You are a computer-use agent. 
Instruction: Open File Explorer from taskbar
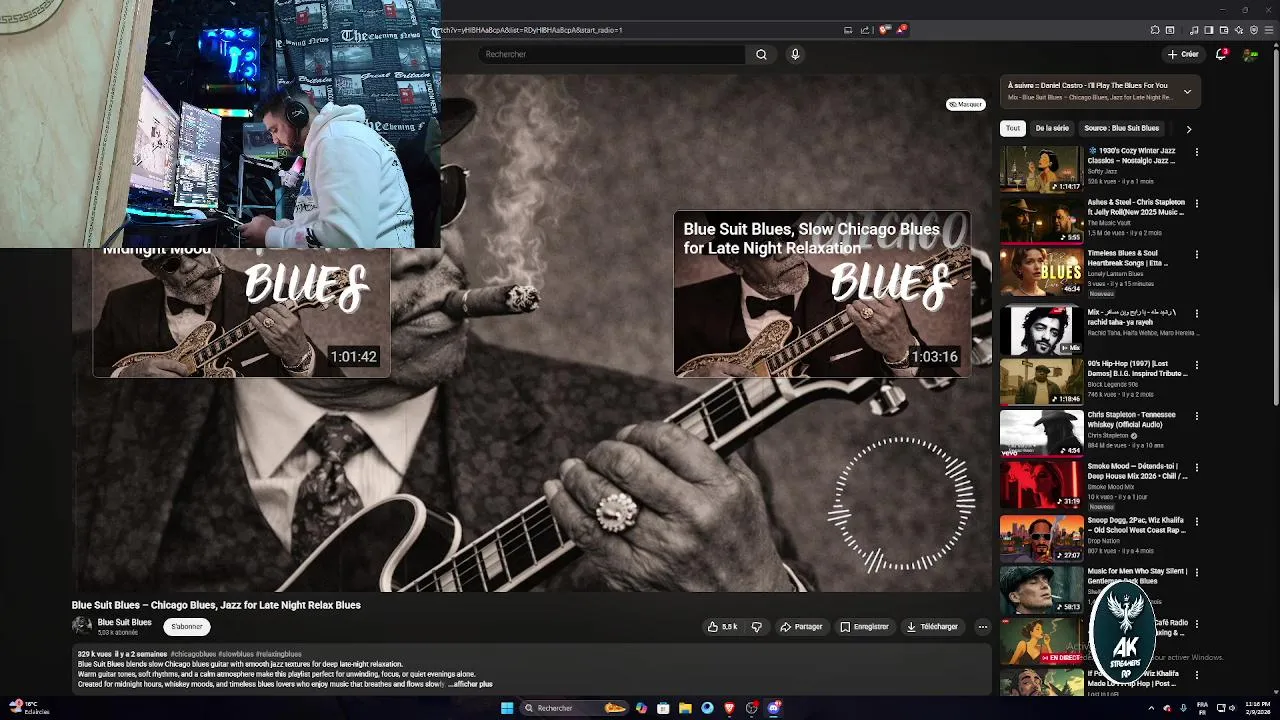pyautogui.click(x=685, y=708)
